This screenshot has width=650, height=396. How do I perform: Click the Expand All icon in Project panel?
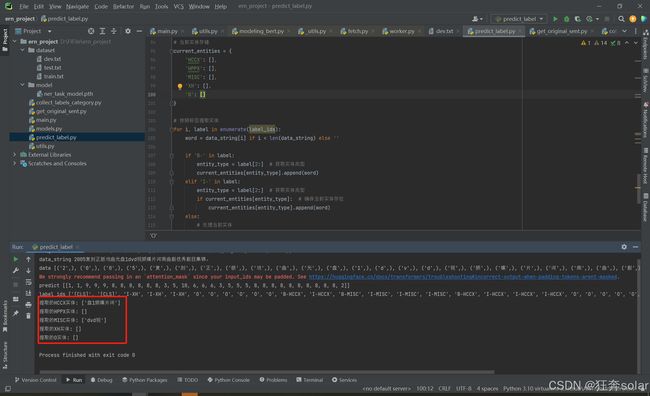tap(102, 31)
